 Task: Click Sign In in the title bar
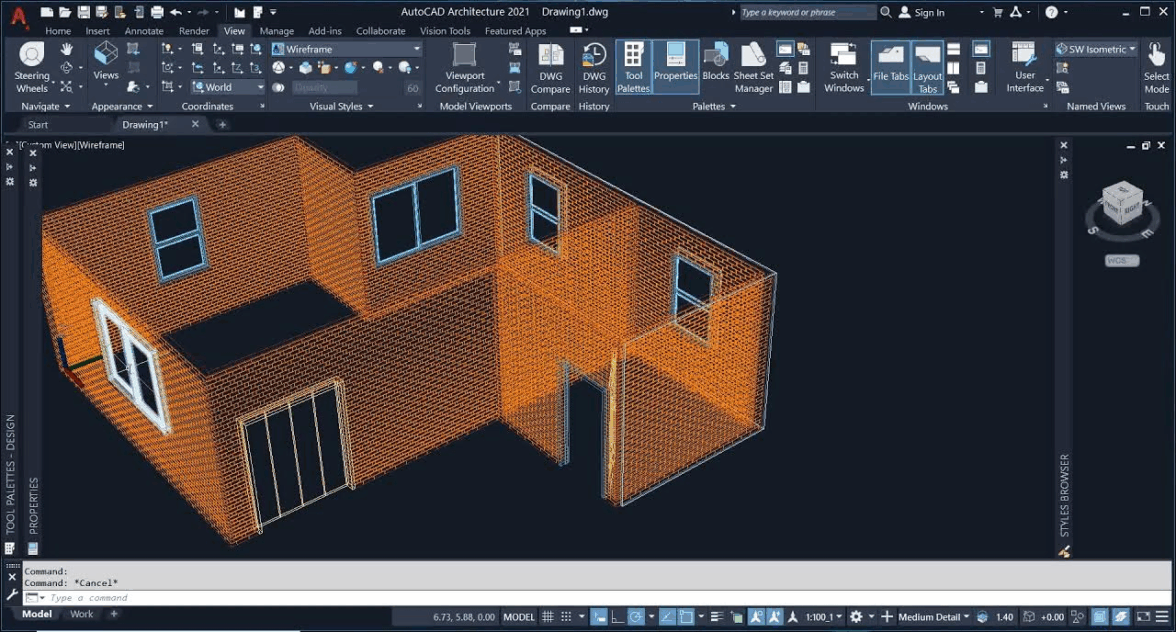(x=929, y=12)
